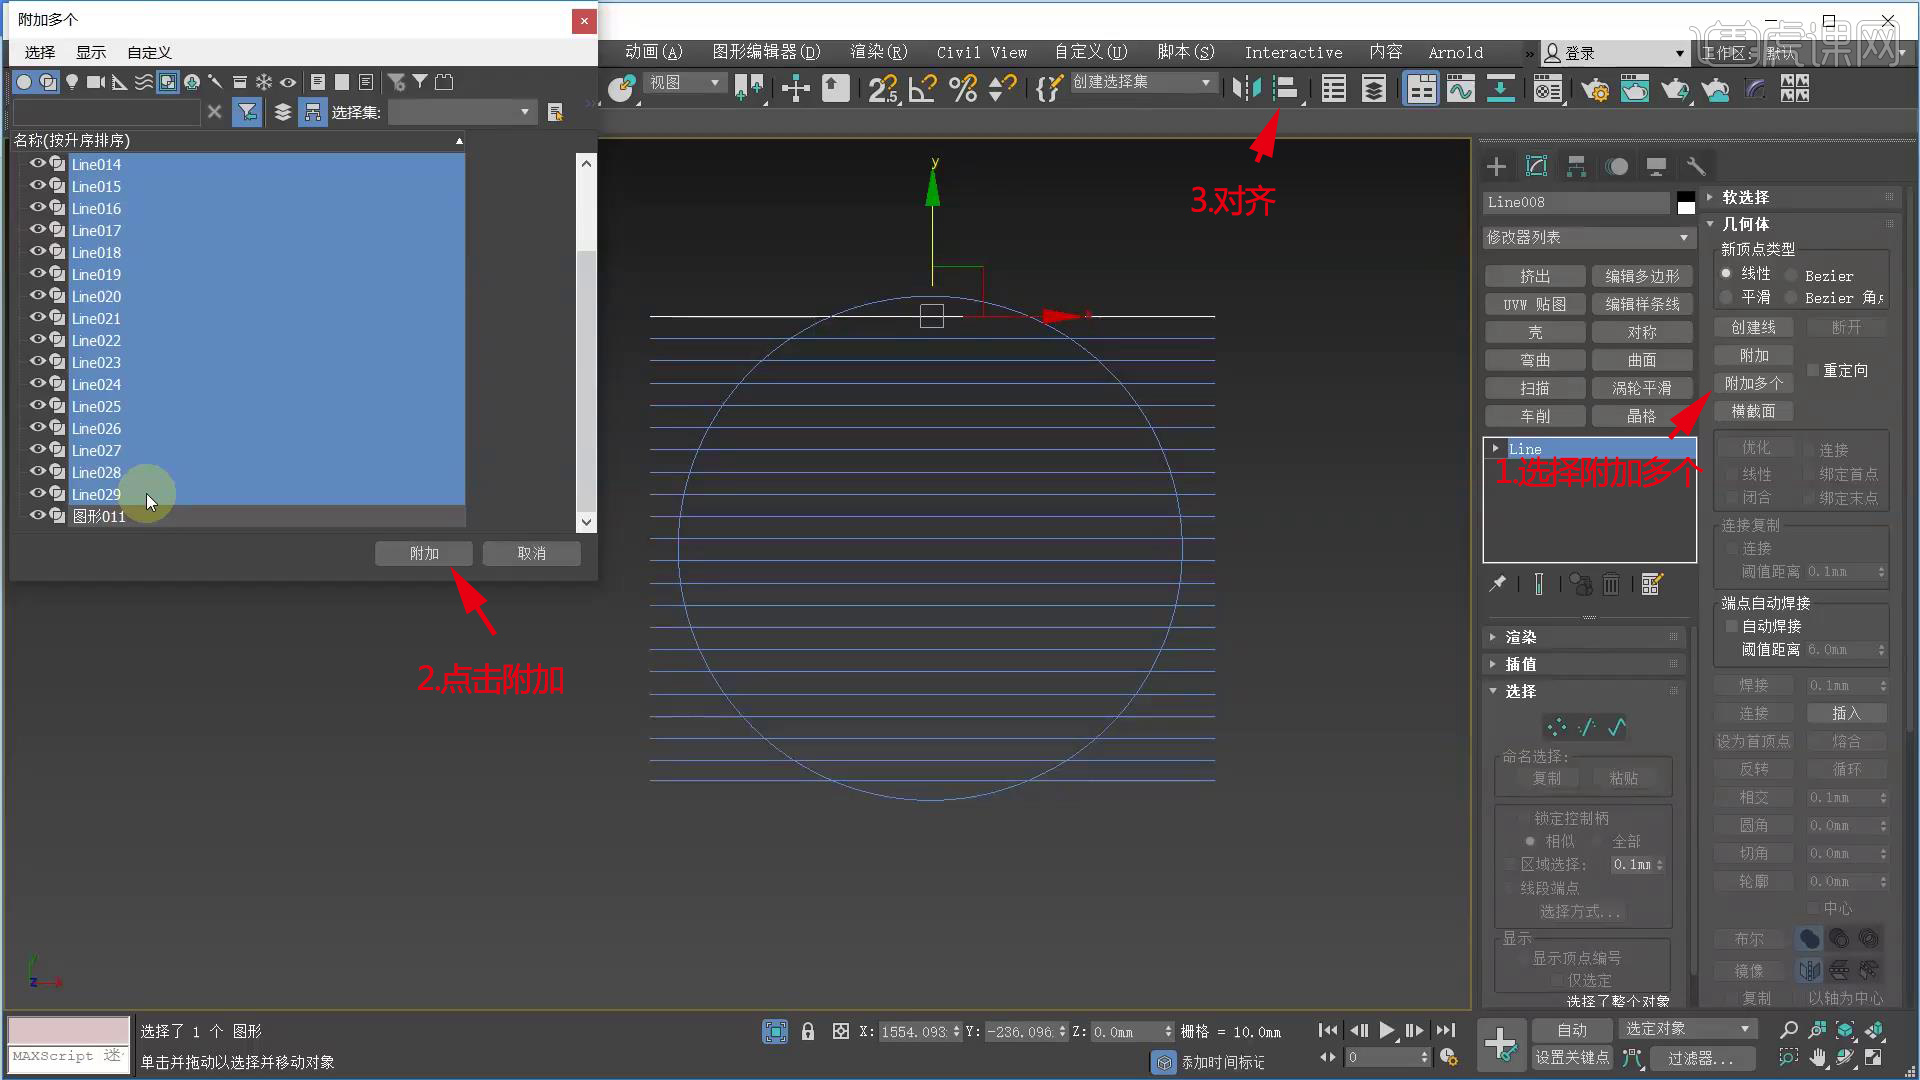Select the Vertex sub-object icon
The width and height of the screenshot is (1920, 1080).
pyautogui.click(x=1556, y=727)
